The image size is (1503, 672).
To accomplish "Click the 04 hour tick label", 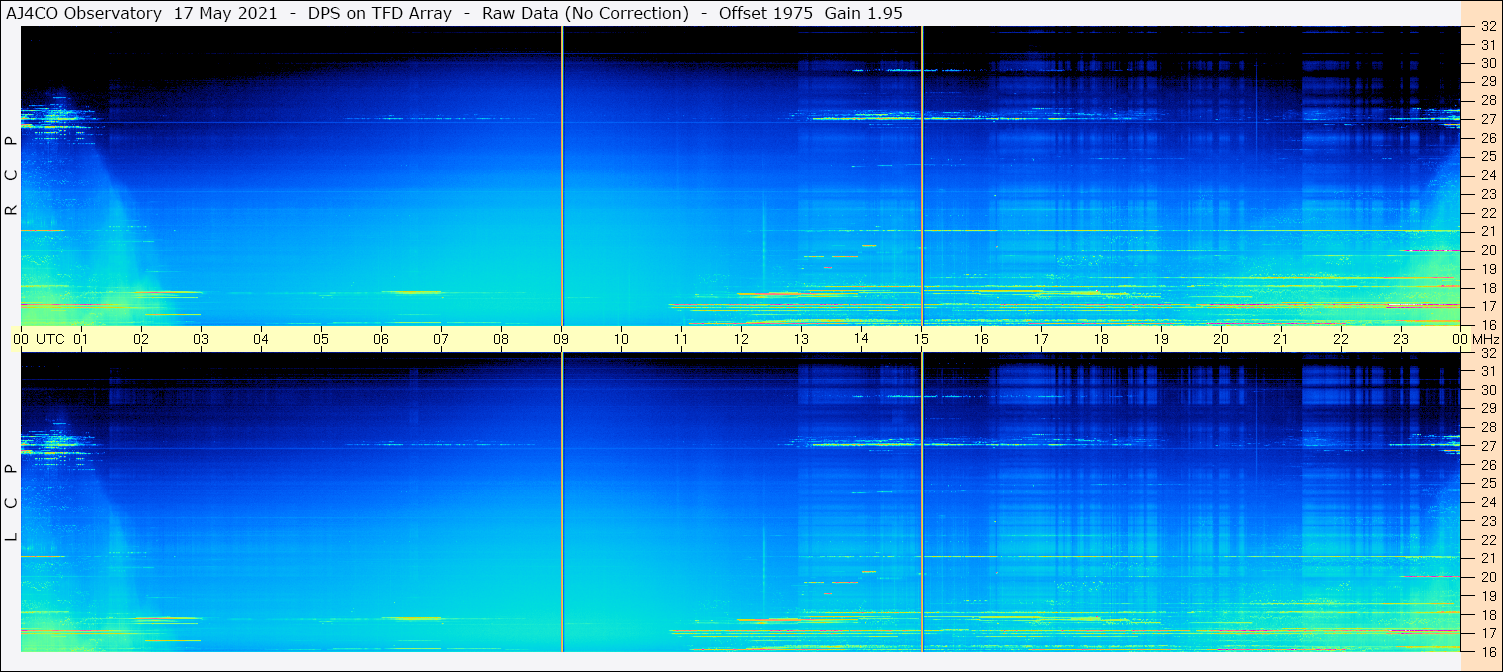I will tap(261, 339).
